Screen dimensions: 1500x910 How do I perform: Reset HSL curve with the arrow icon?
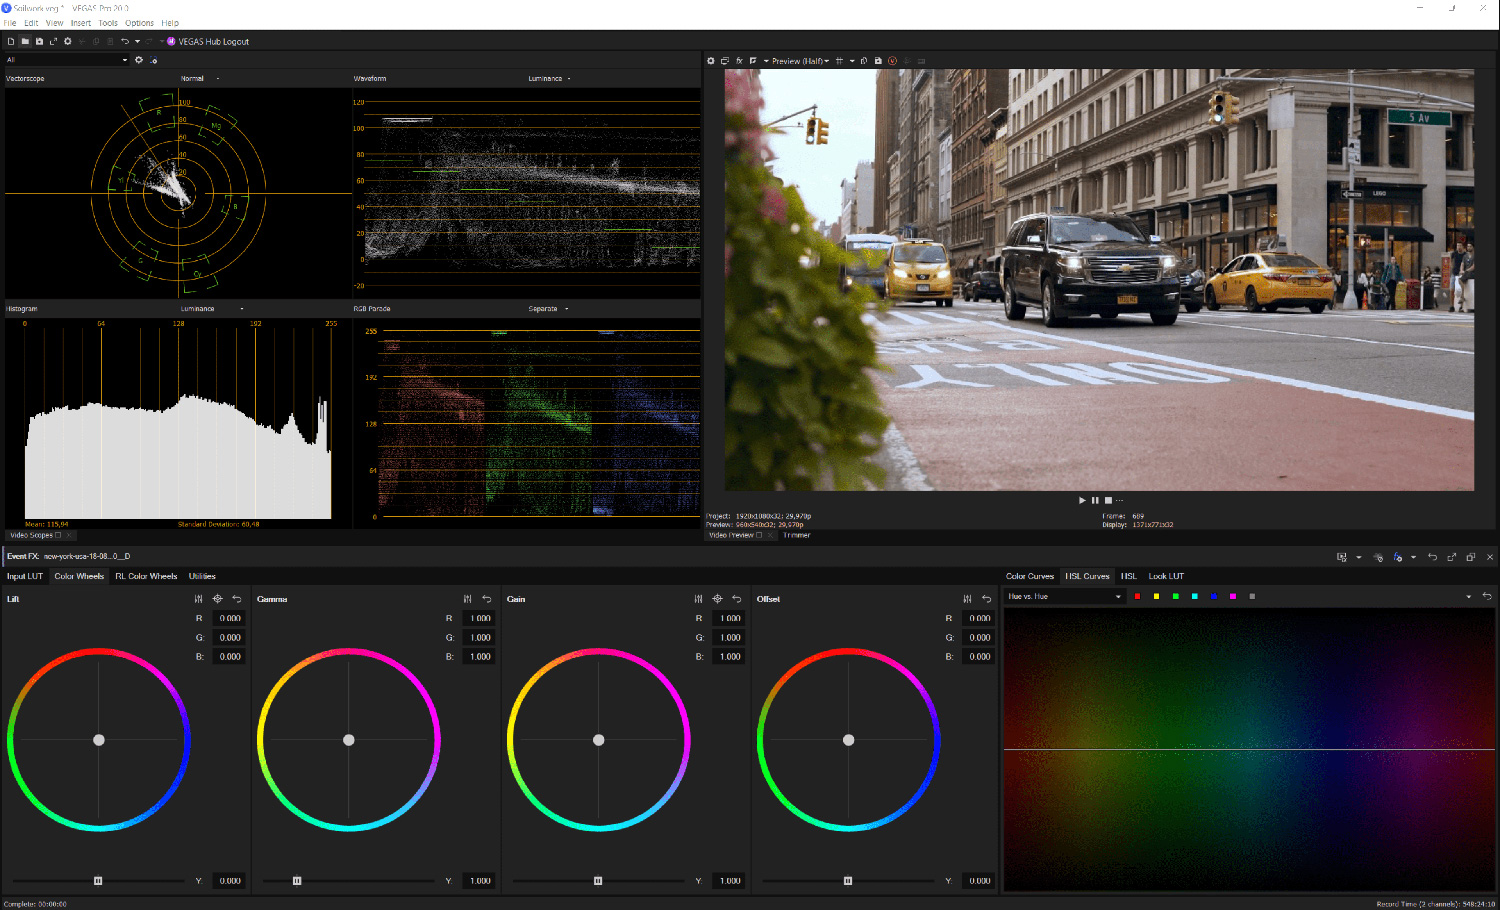(1487, 596)
